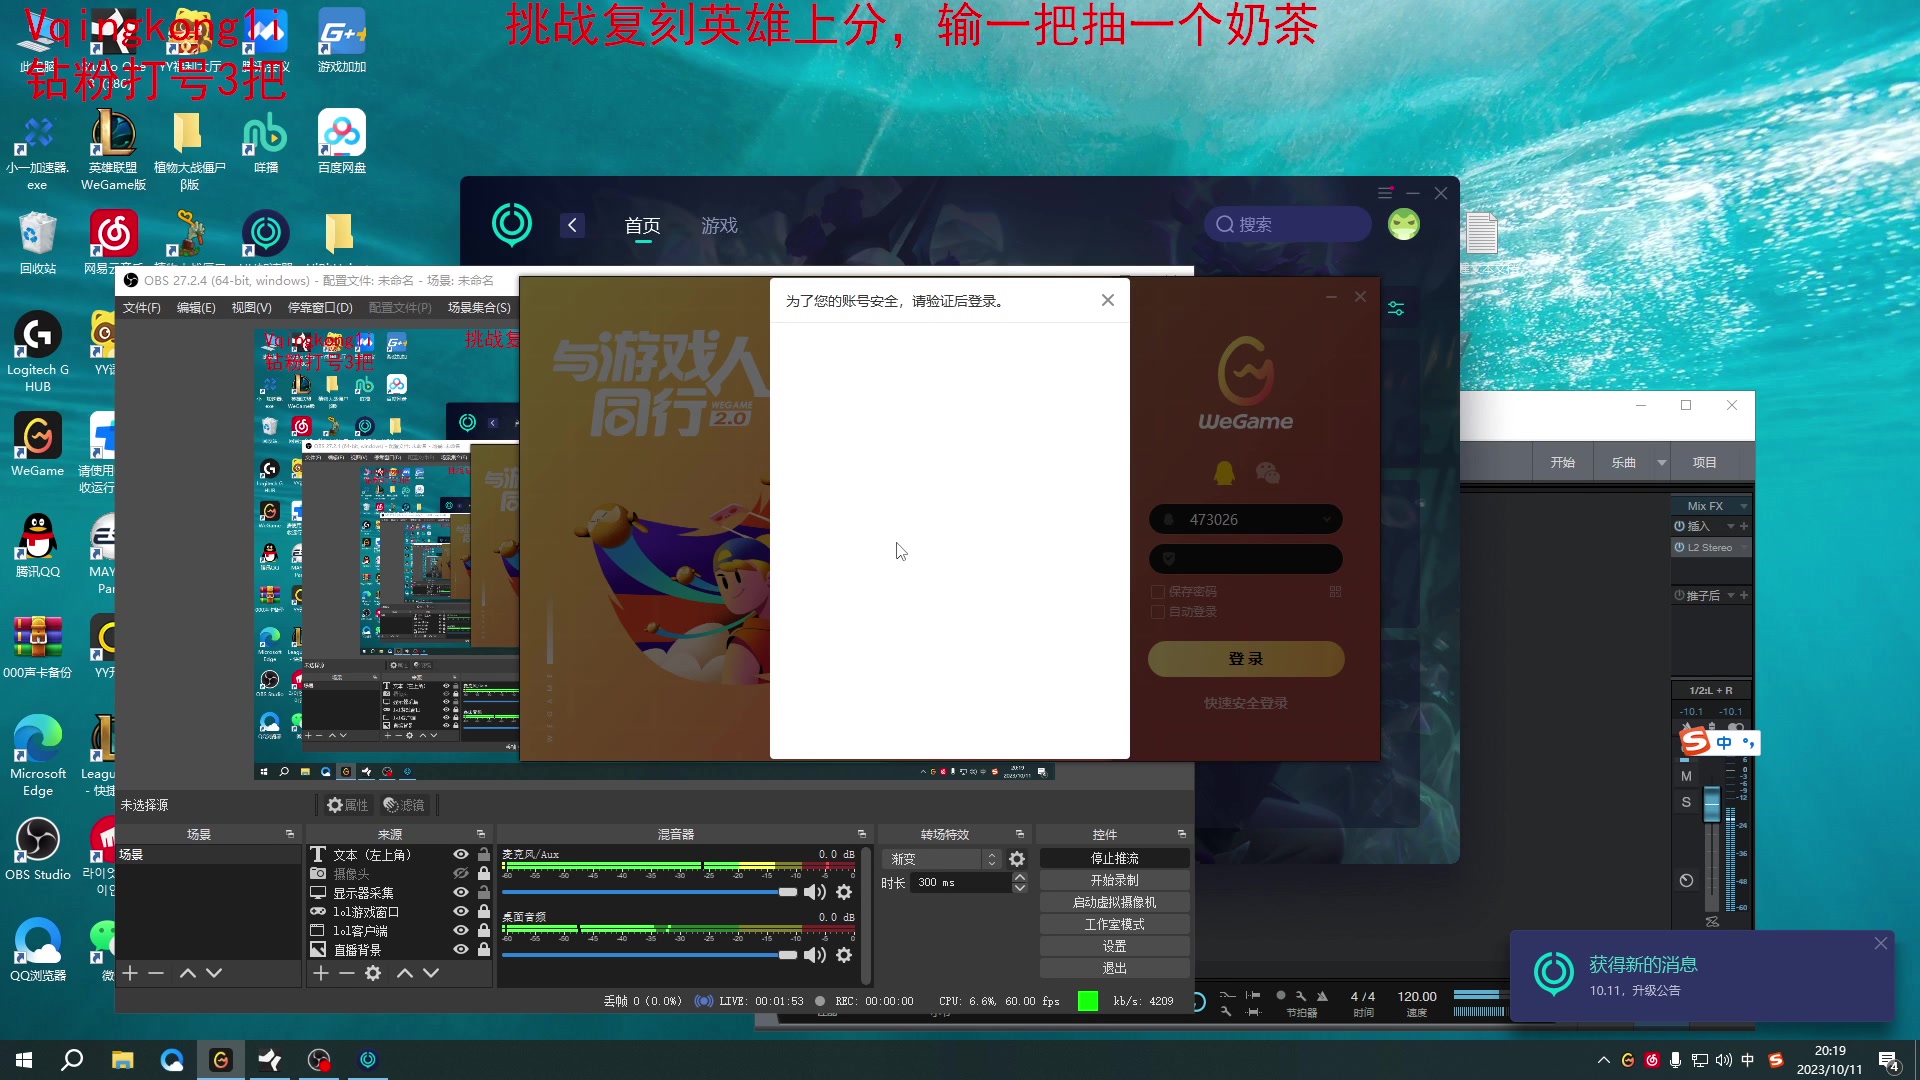Image resolution: width=1920 pixels, height=1080 pixels.
Task: Hide the lol客户端 source
Action: [x=461, y=930]
